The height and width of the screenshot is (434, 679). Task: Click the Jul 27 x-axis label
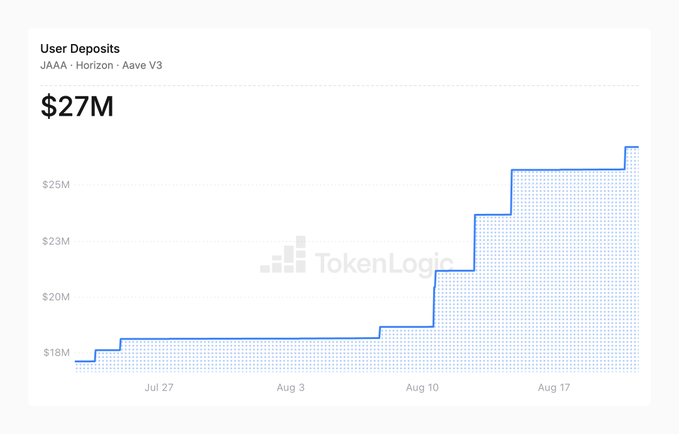point(159,387)
